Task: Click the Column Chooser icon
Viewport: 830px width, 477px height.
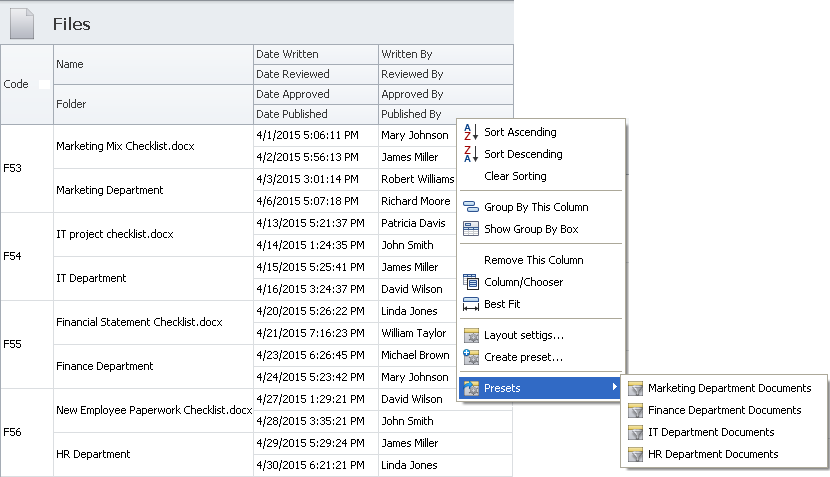Action: [x=471, y=282]
